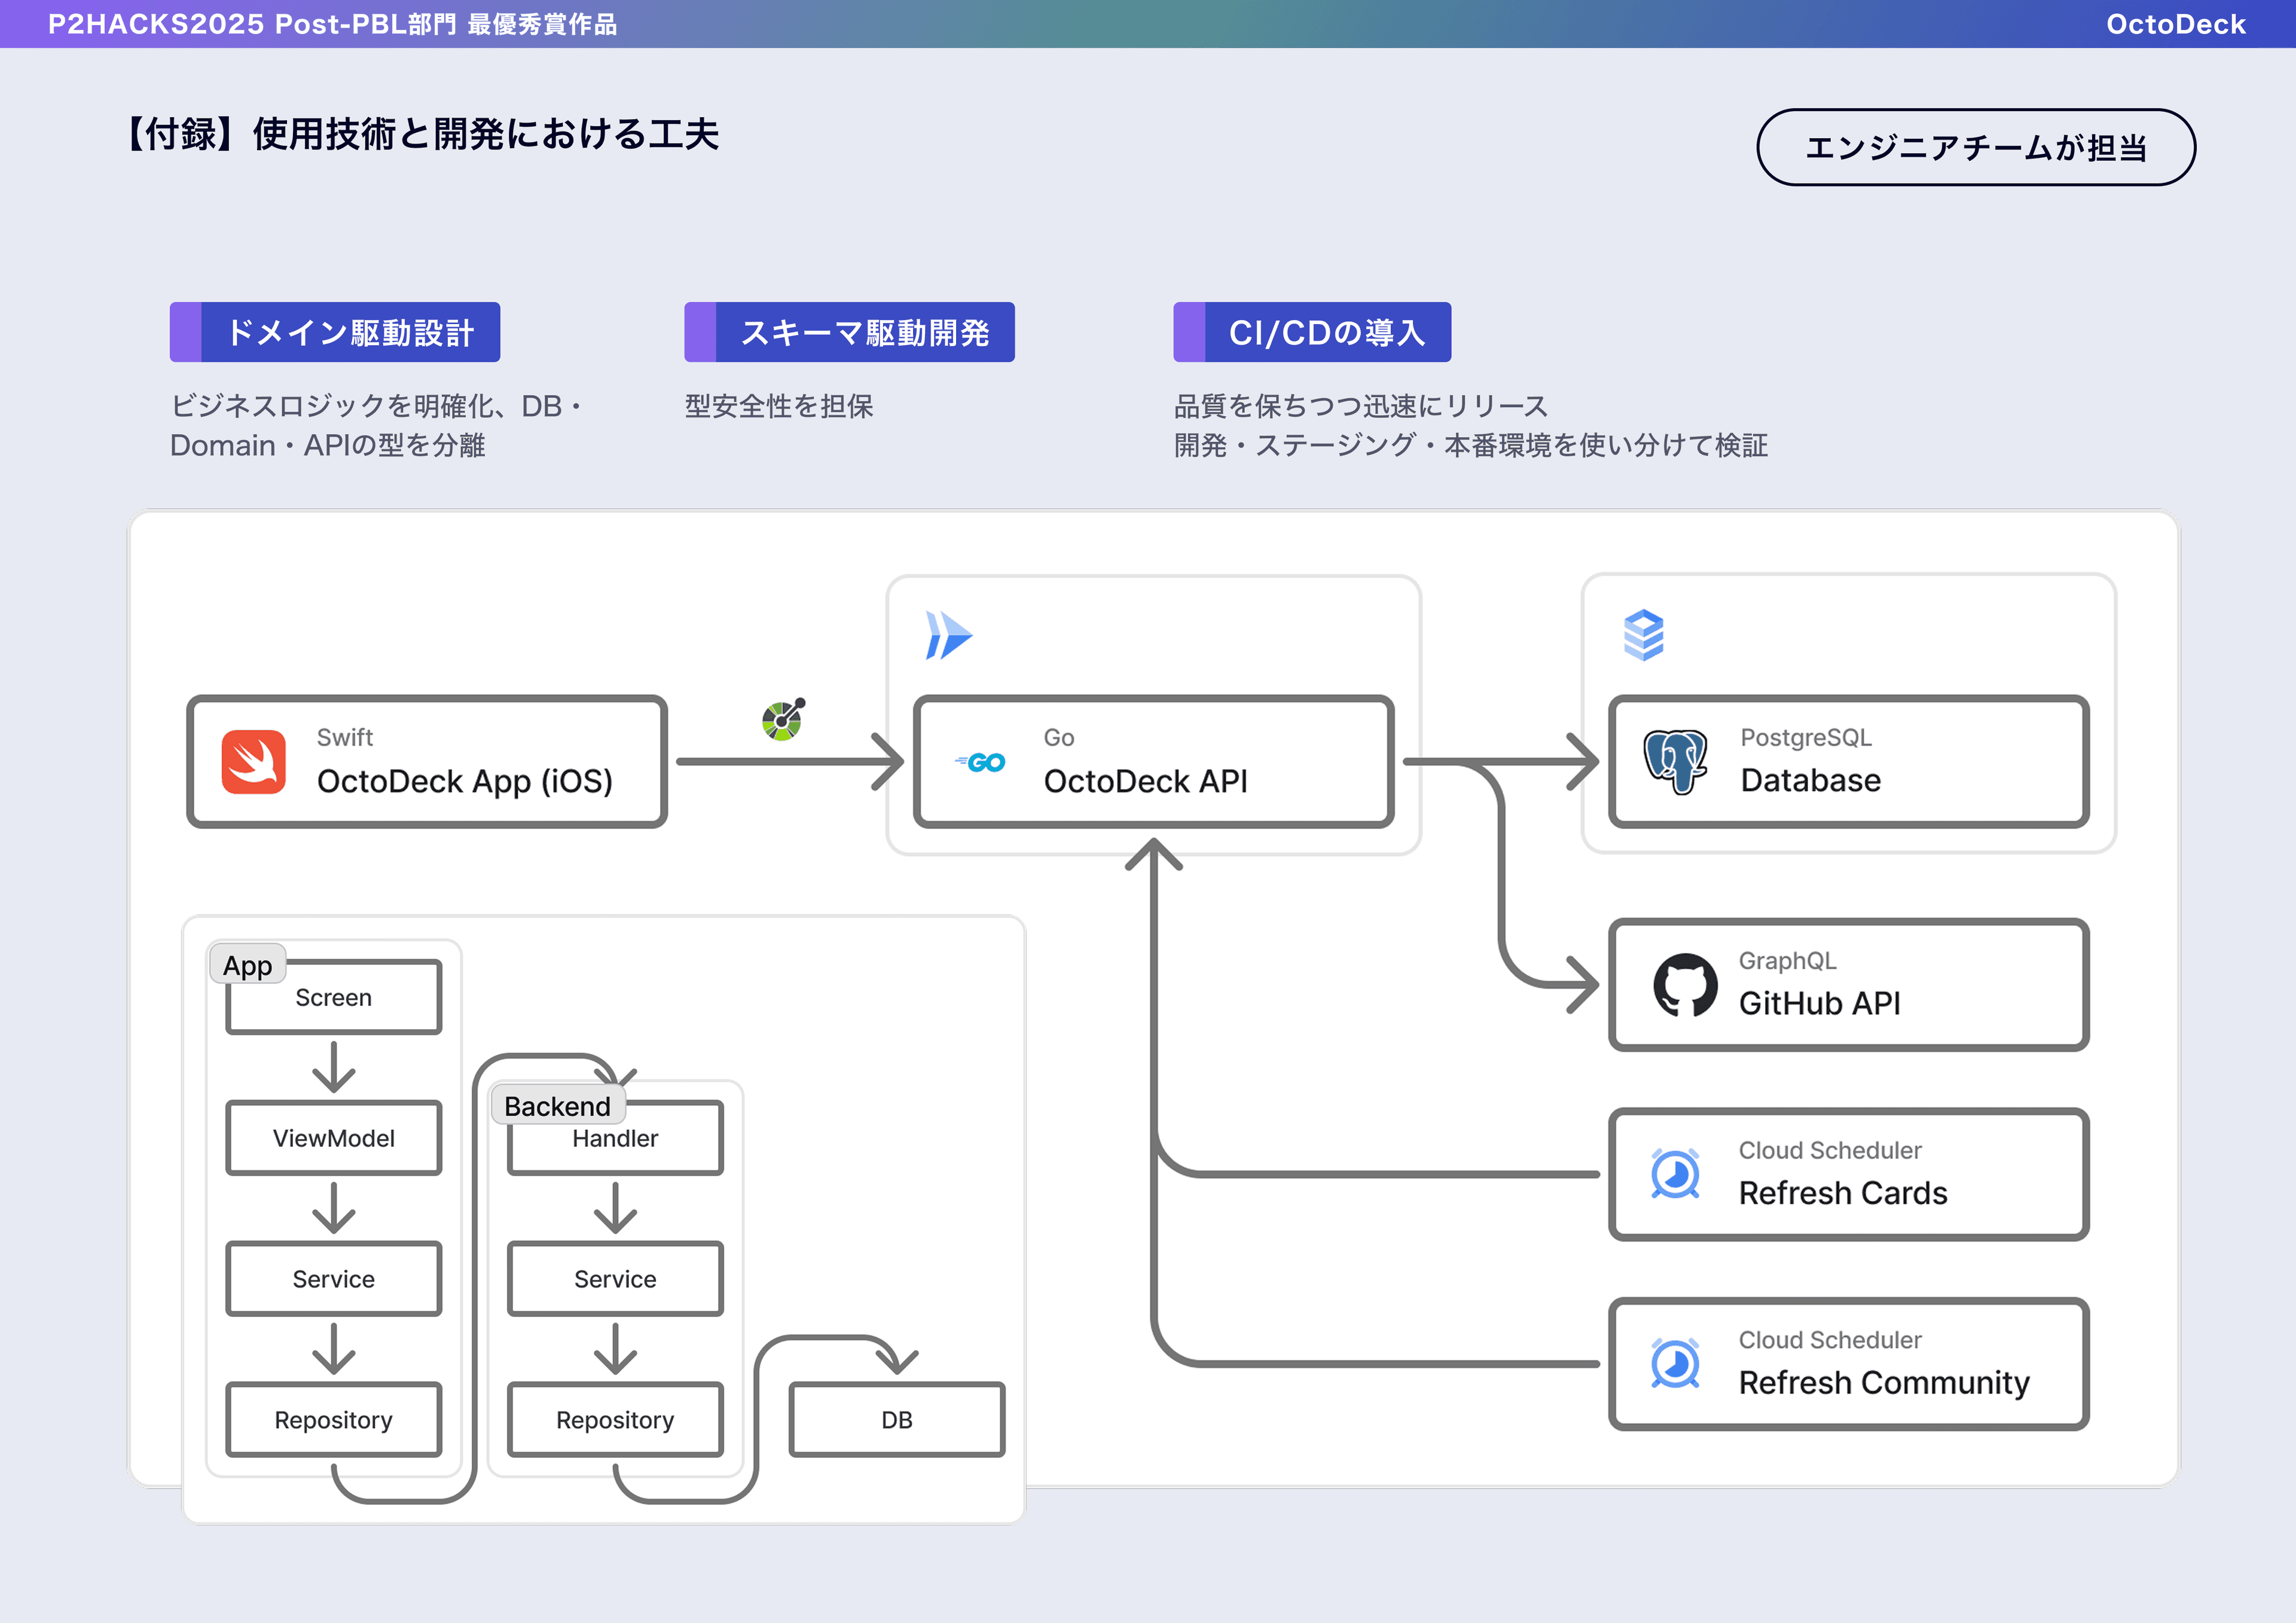Click the ドメイン駆動設計 heading tag
Image resolution: width=2296 pixels, height=1623 pixels.
[335, 332]
